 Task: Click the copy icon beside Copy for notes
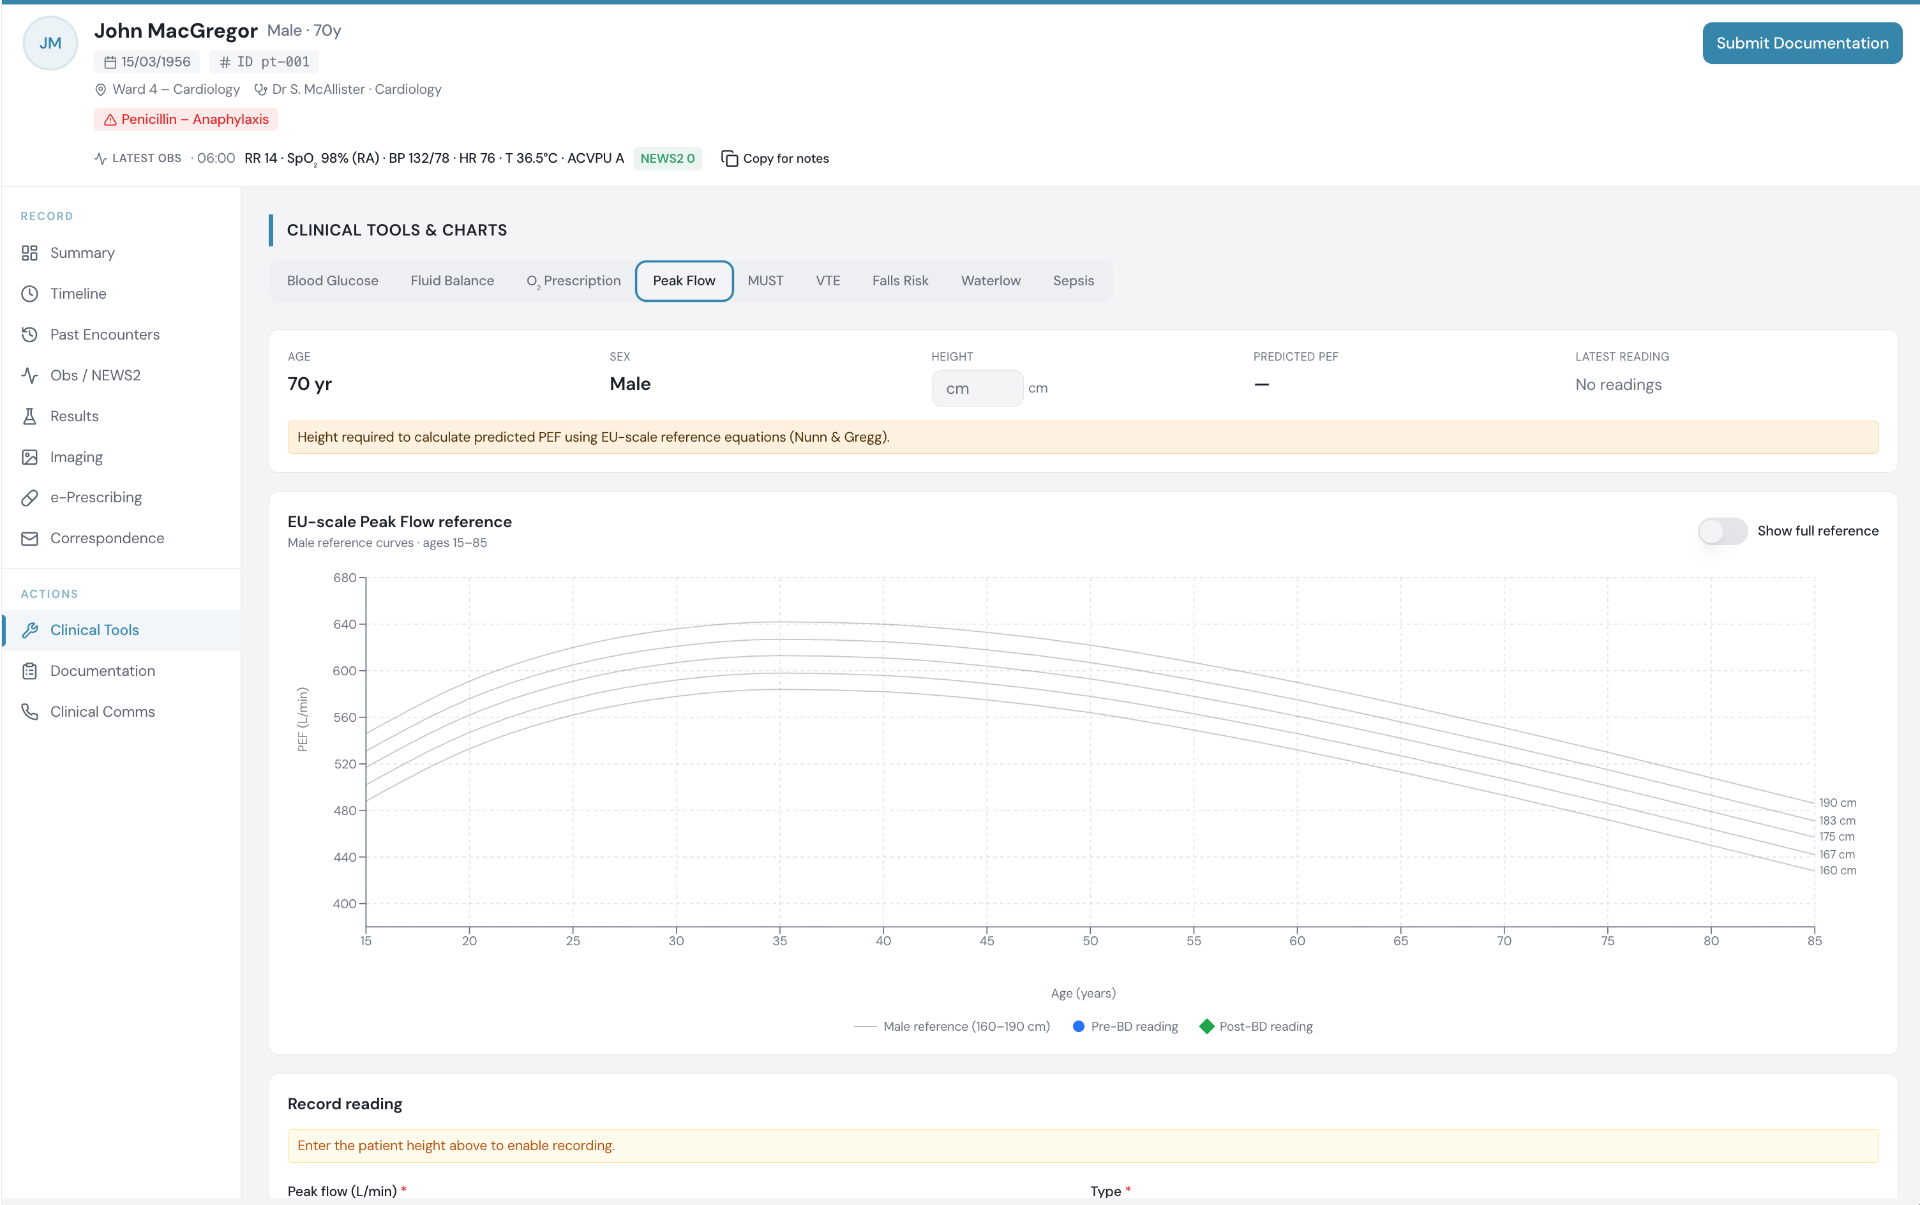730,158
